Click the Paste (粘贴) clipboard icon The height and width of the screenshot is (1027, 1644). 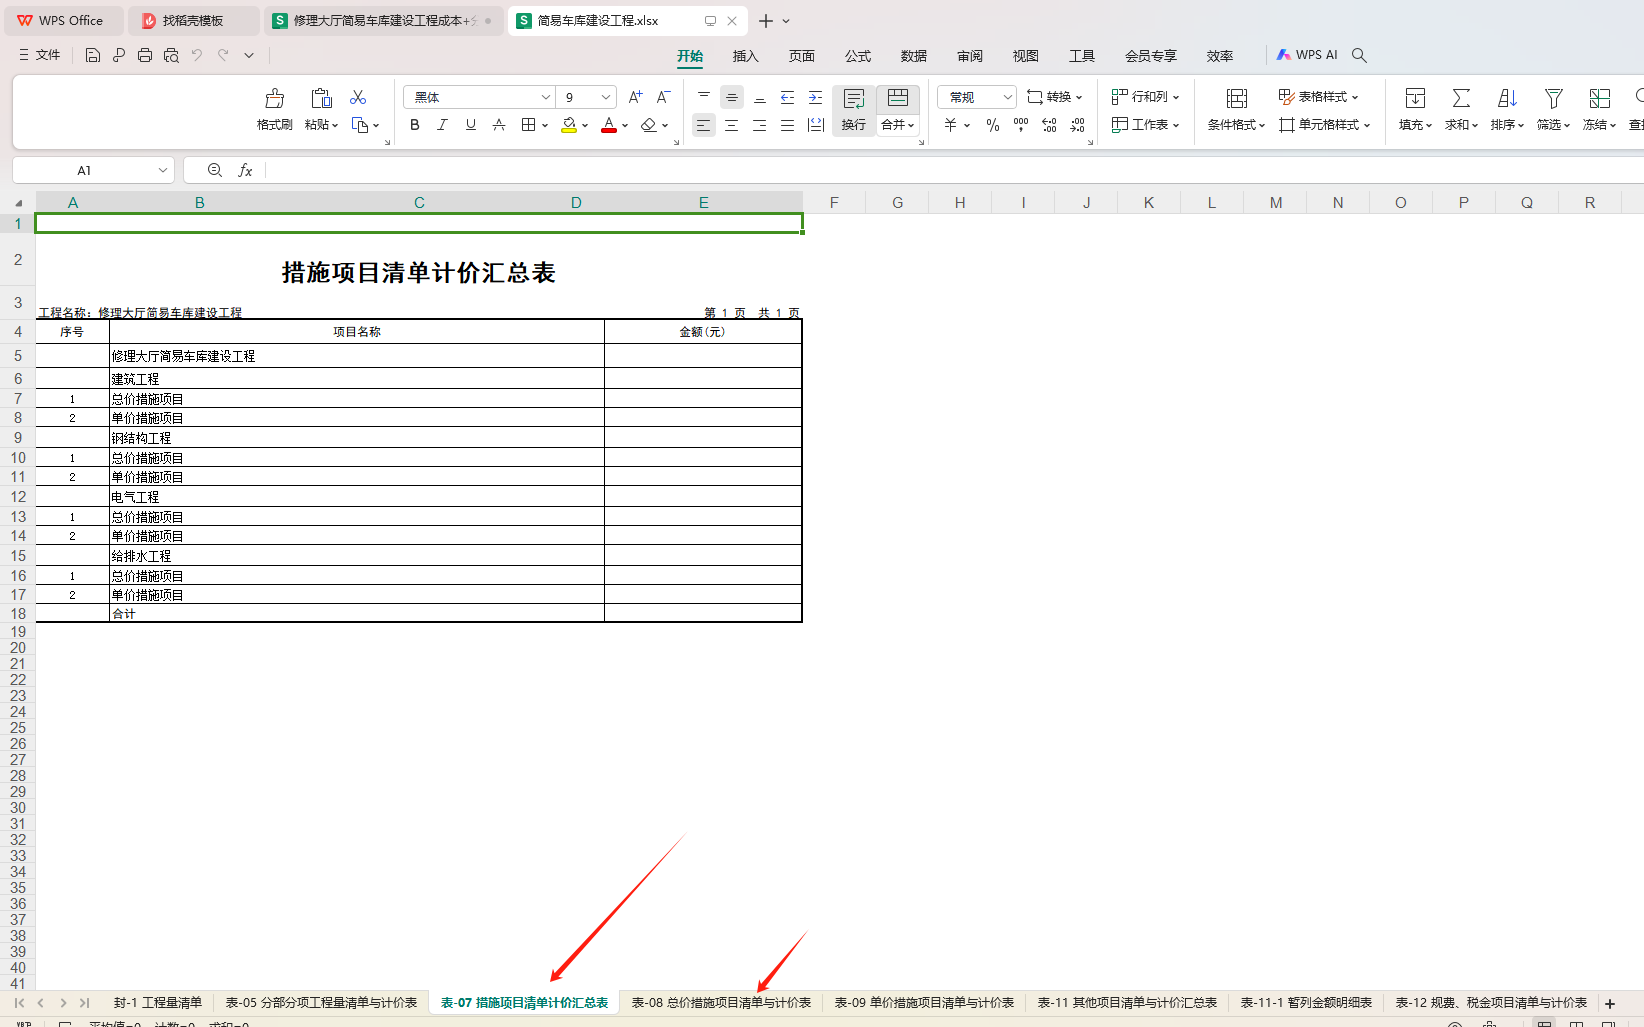(321, 98)
